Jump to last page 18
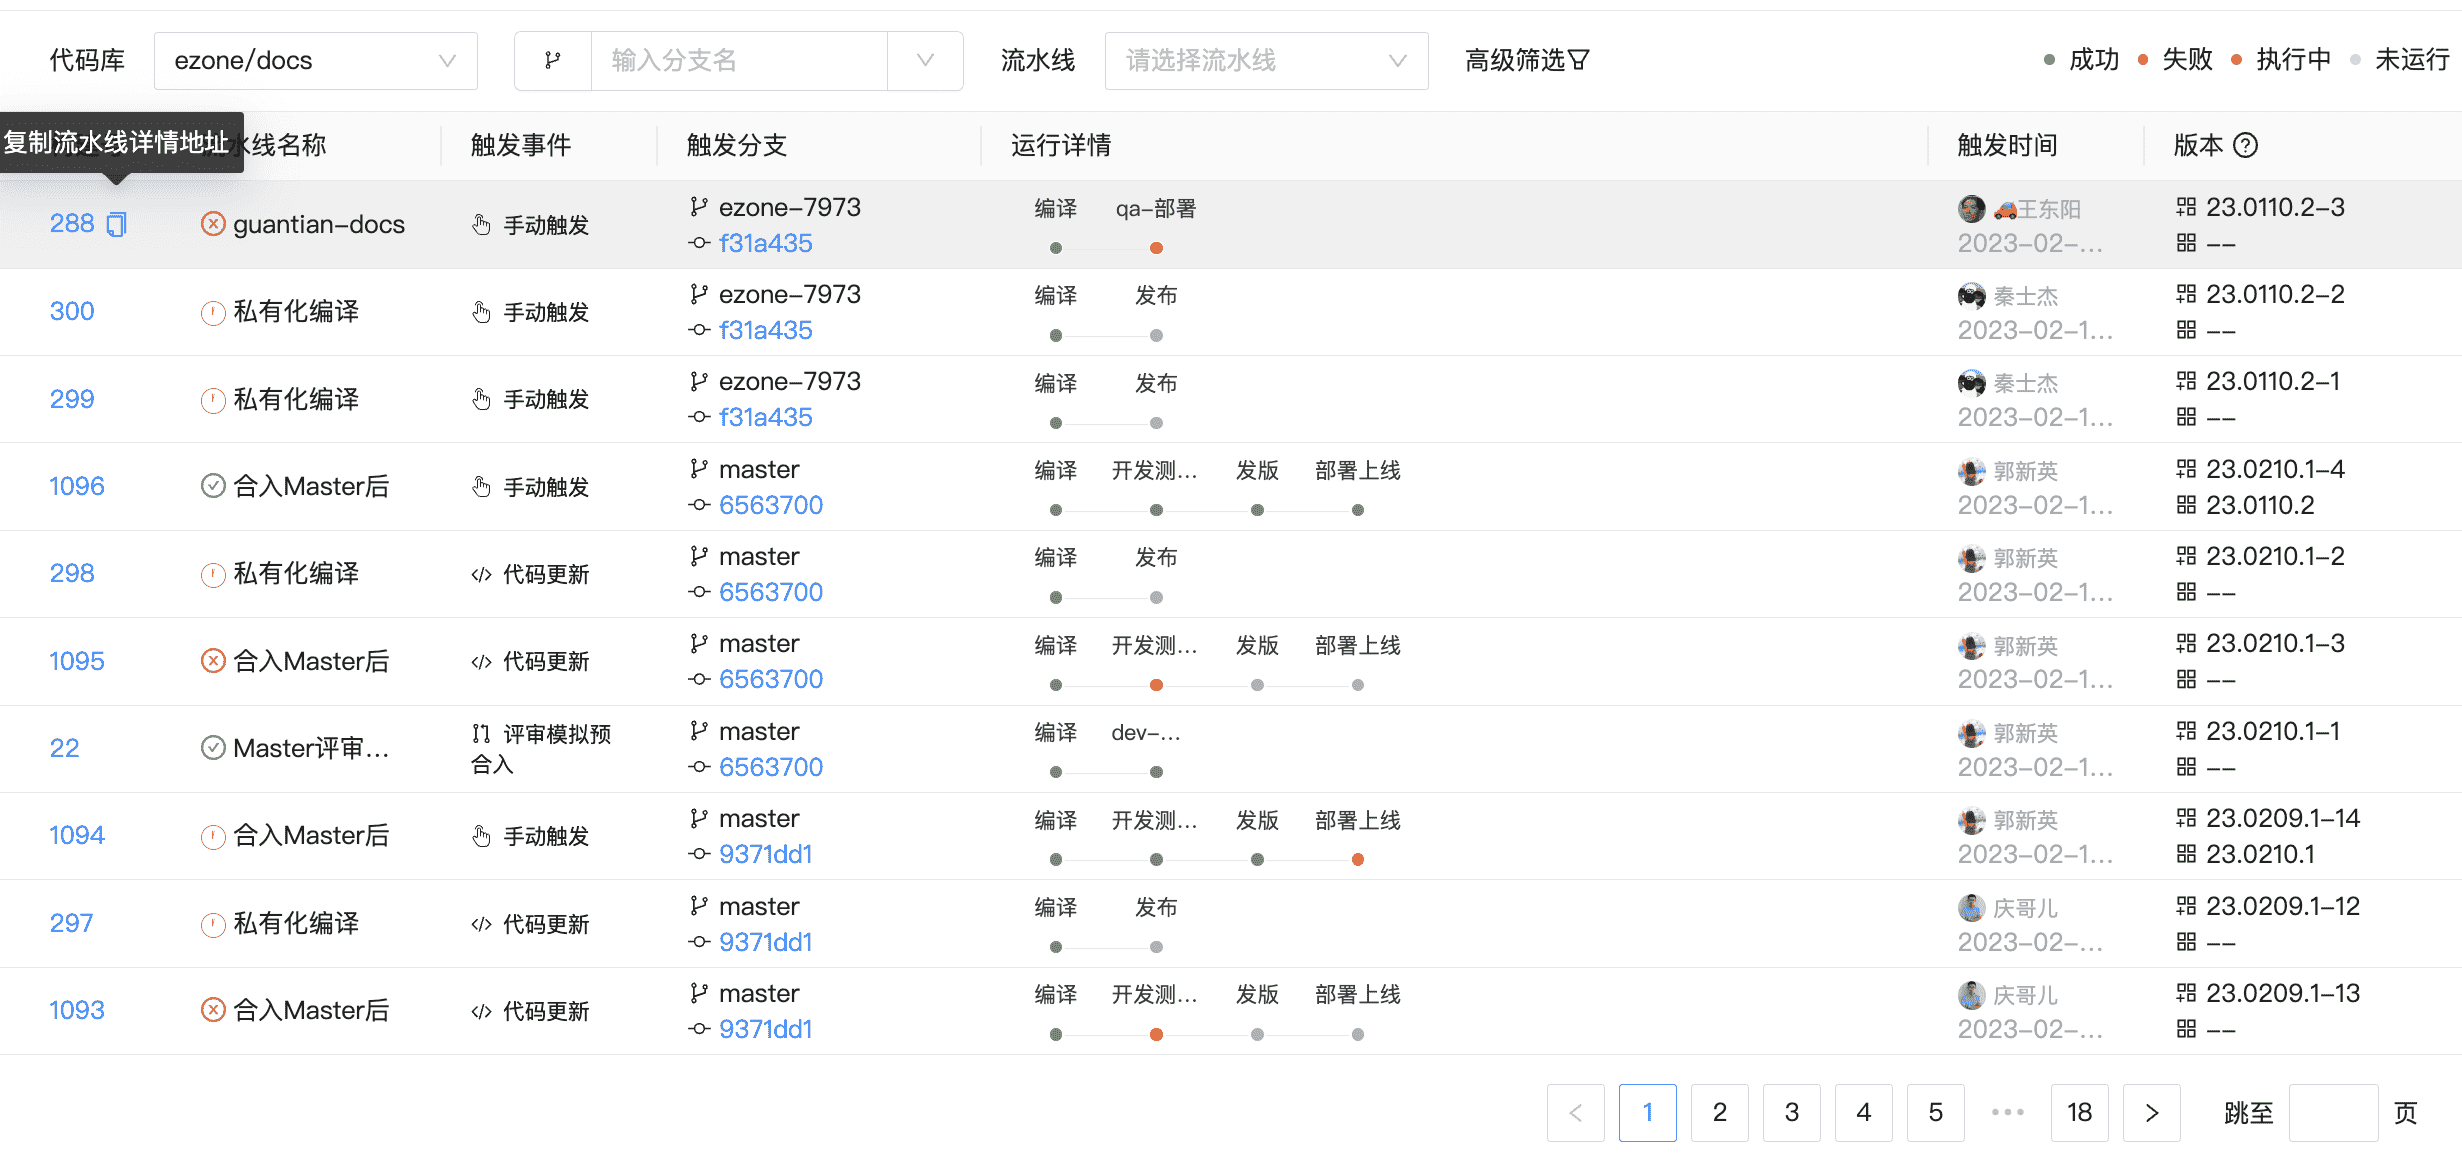Viewport: 2462px width, 1156px height. (x=2079, y=1112)
